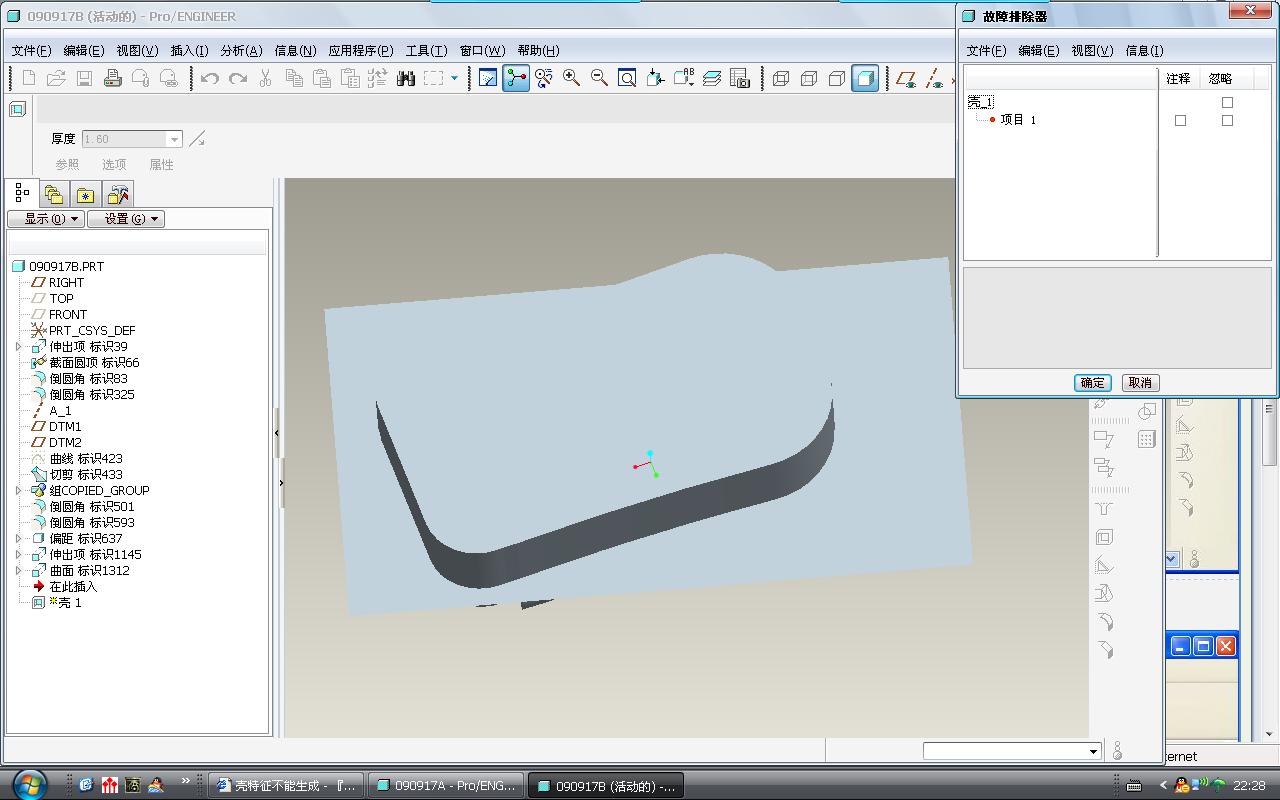1280x800 pixels.
Task: Click the shell feature icon below the toolbar
Action: coord(18,109)
